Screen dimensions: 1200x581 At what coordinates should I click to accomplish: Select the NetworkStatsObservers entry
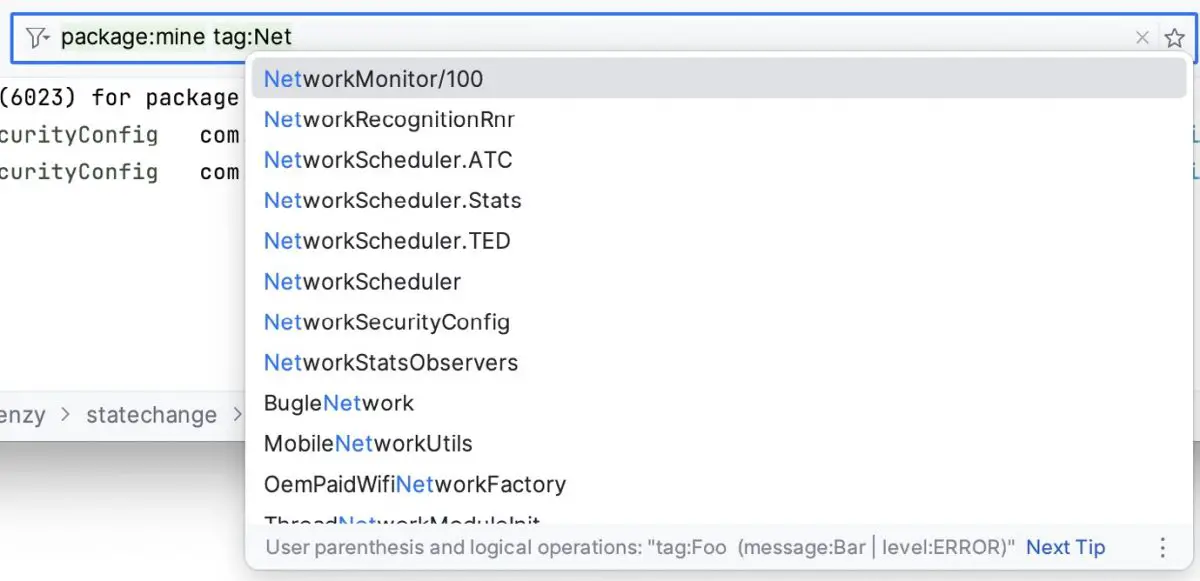tap(390, 363)
